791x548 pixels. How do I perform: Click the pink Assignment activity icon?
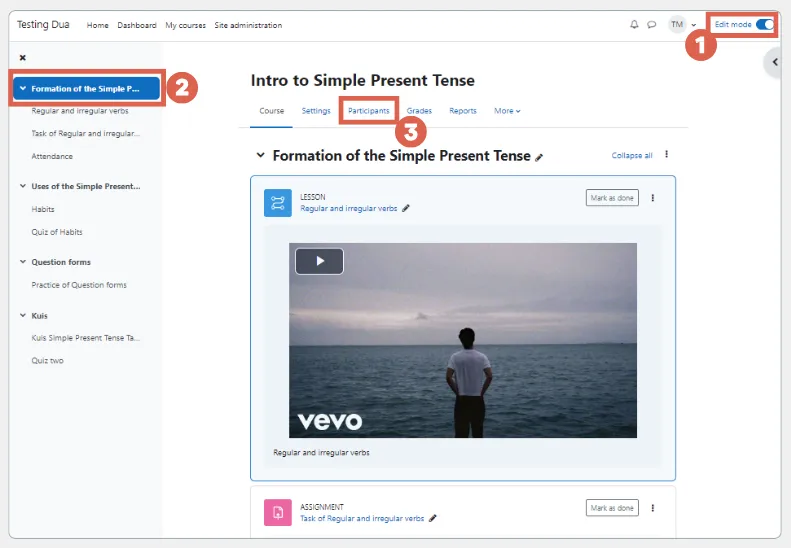277,513
